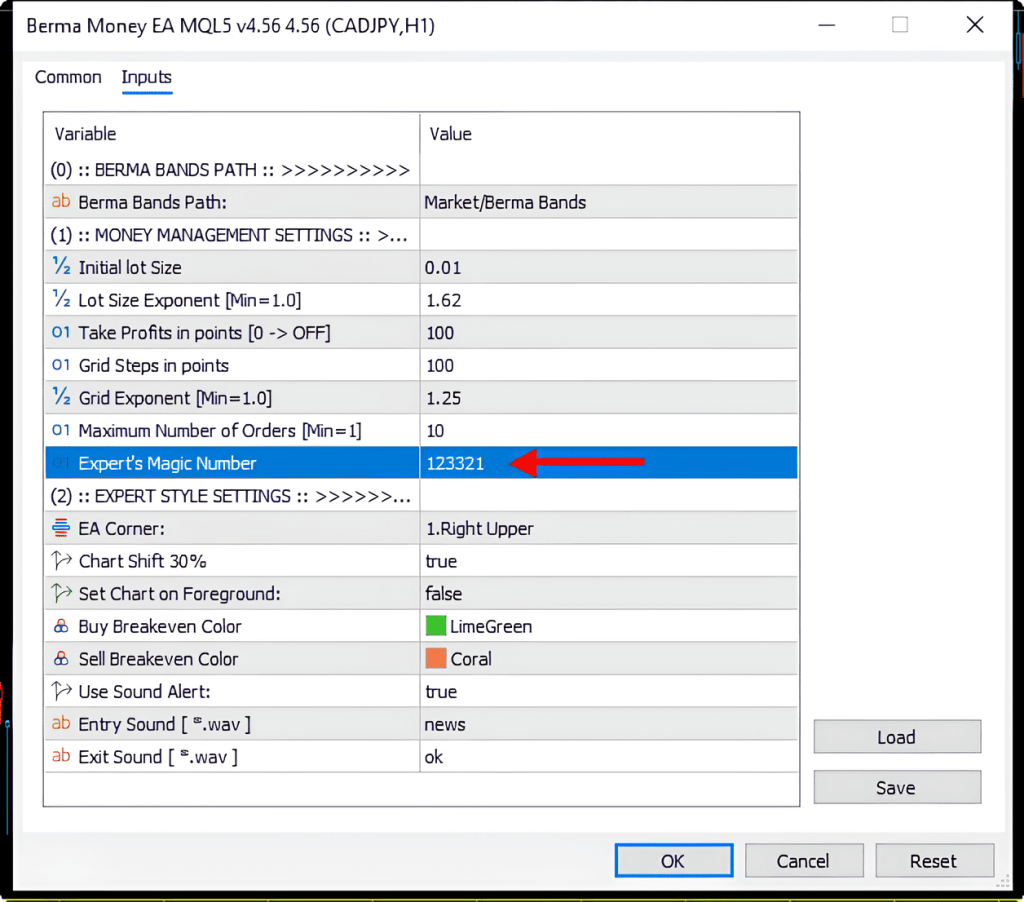The width and height of the screenshot is (1024, 902).
Task: Click the integer icon beside Grid Steps in points
Action: pyautogui.click(x=61, y=365)
